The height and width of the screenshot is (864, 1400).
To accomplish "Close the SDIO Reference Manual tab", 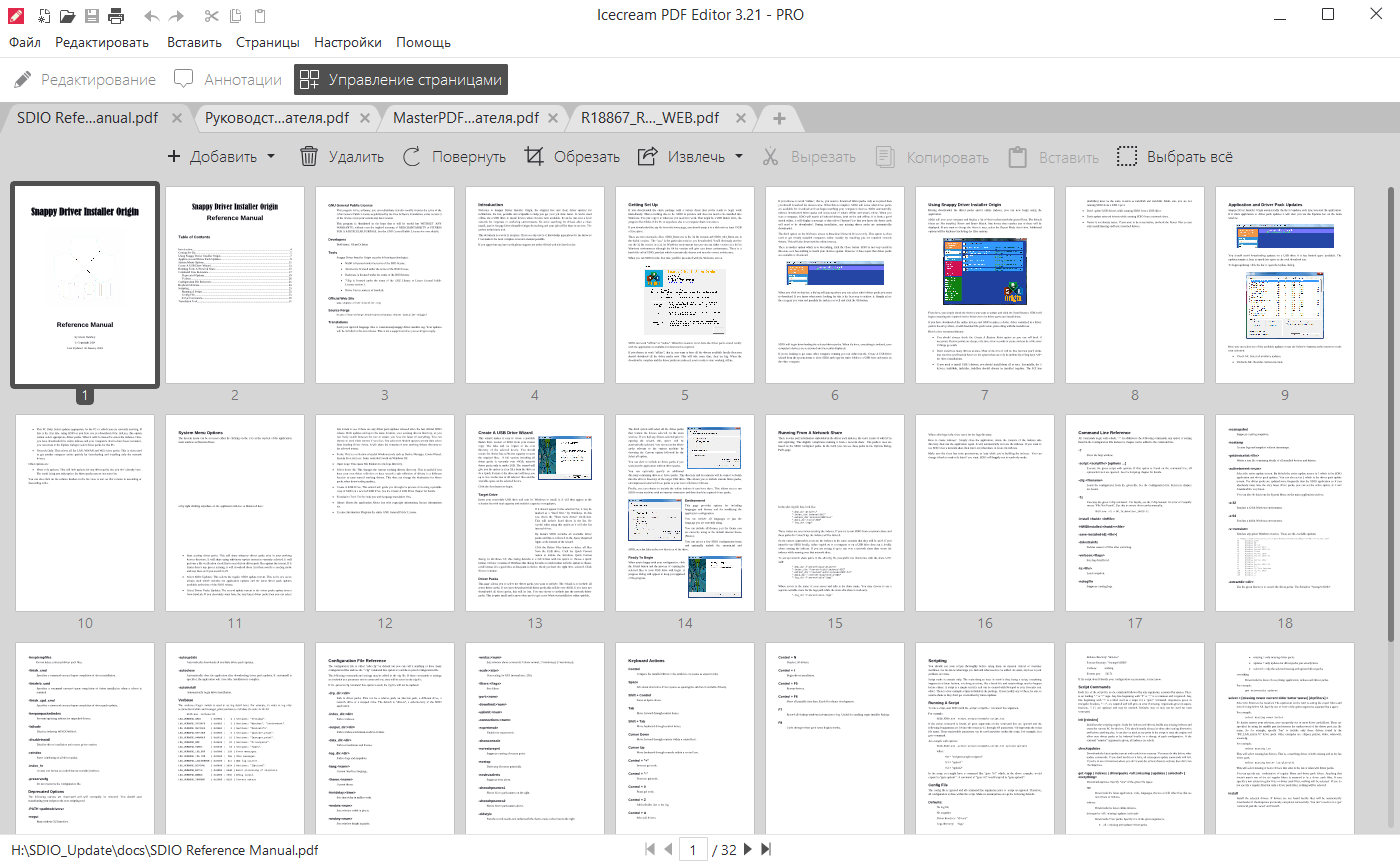I will coord(176,117).
